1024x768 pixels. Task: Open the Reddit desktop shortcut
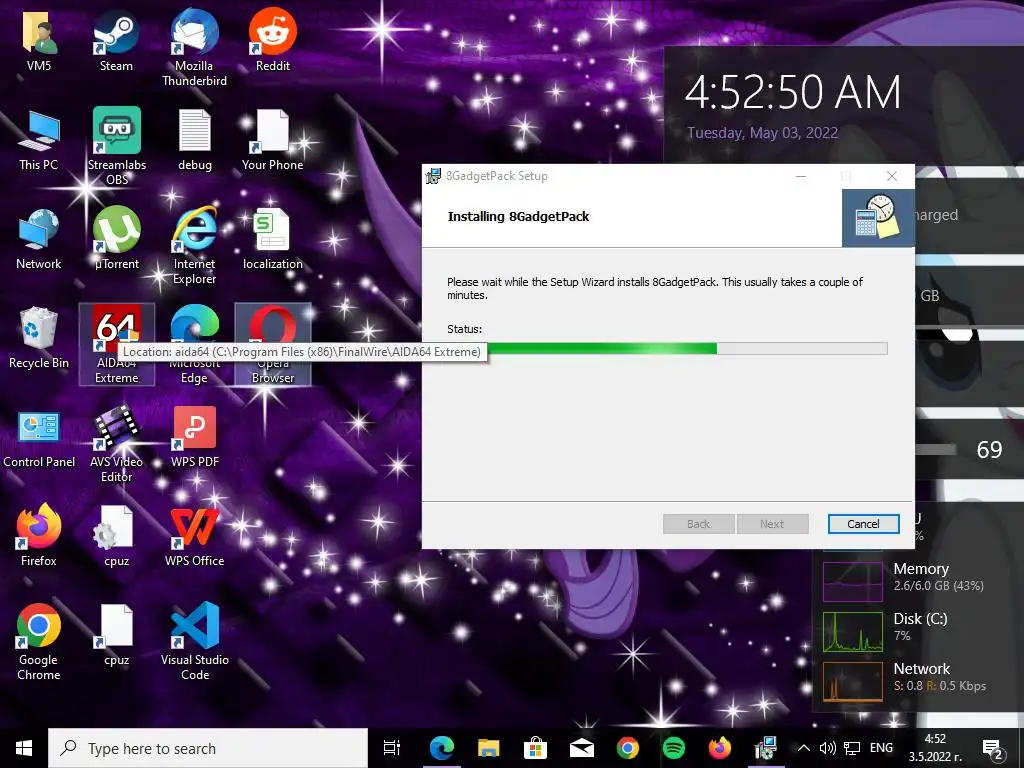coord(273,40)
